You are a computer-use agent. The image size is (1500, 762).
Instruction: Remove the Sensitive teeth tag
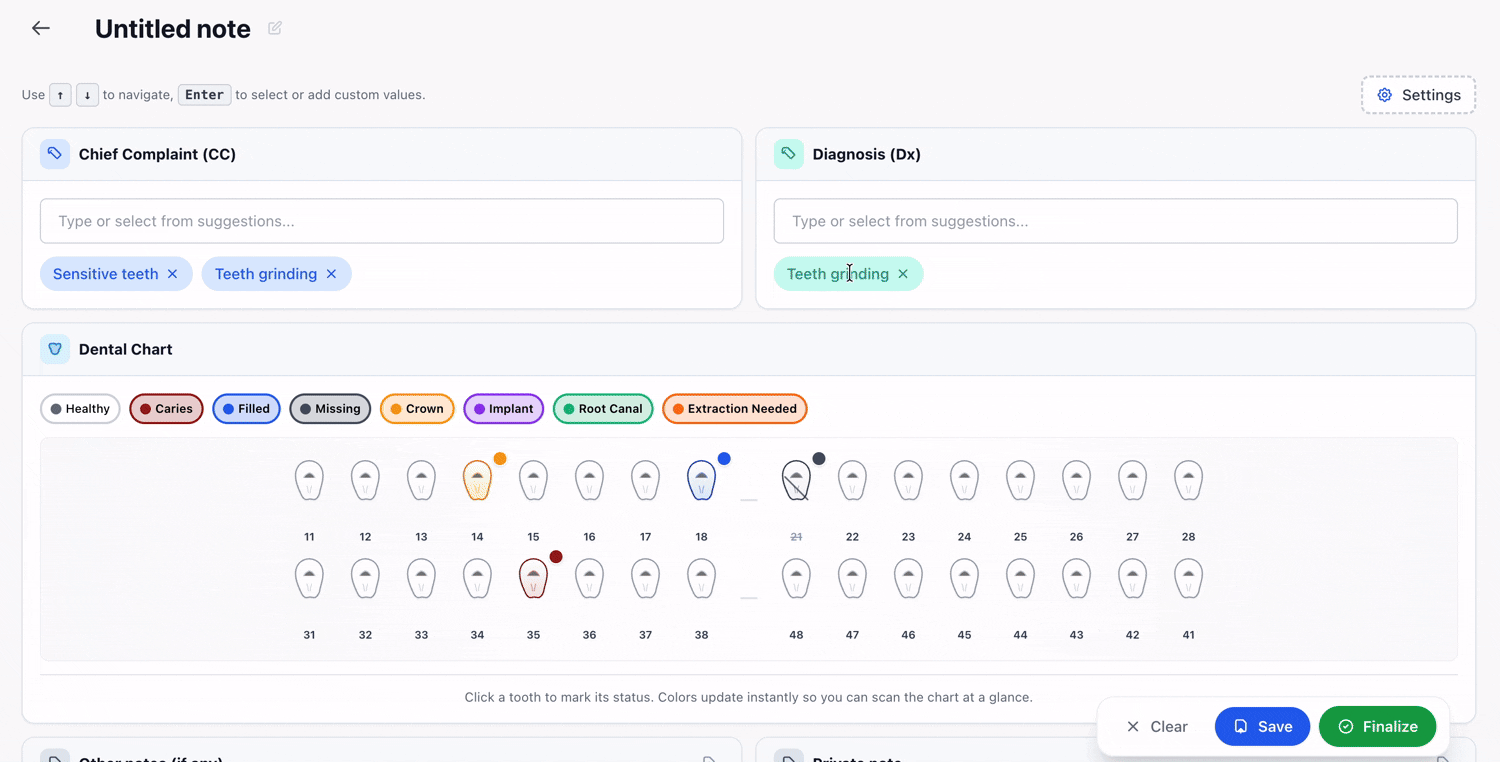coord(174,273)
